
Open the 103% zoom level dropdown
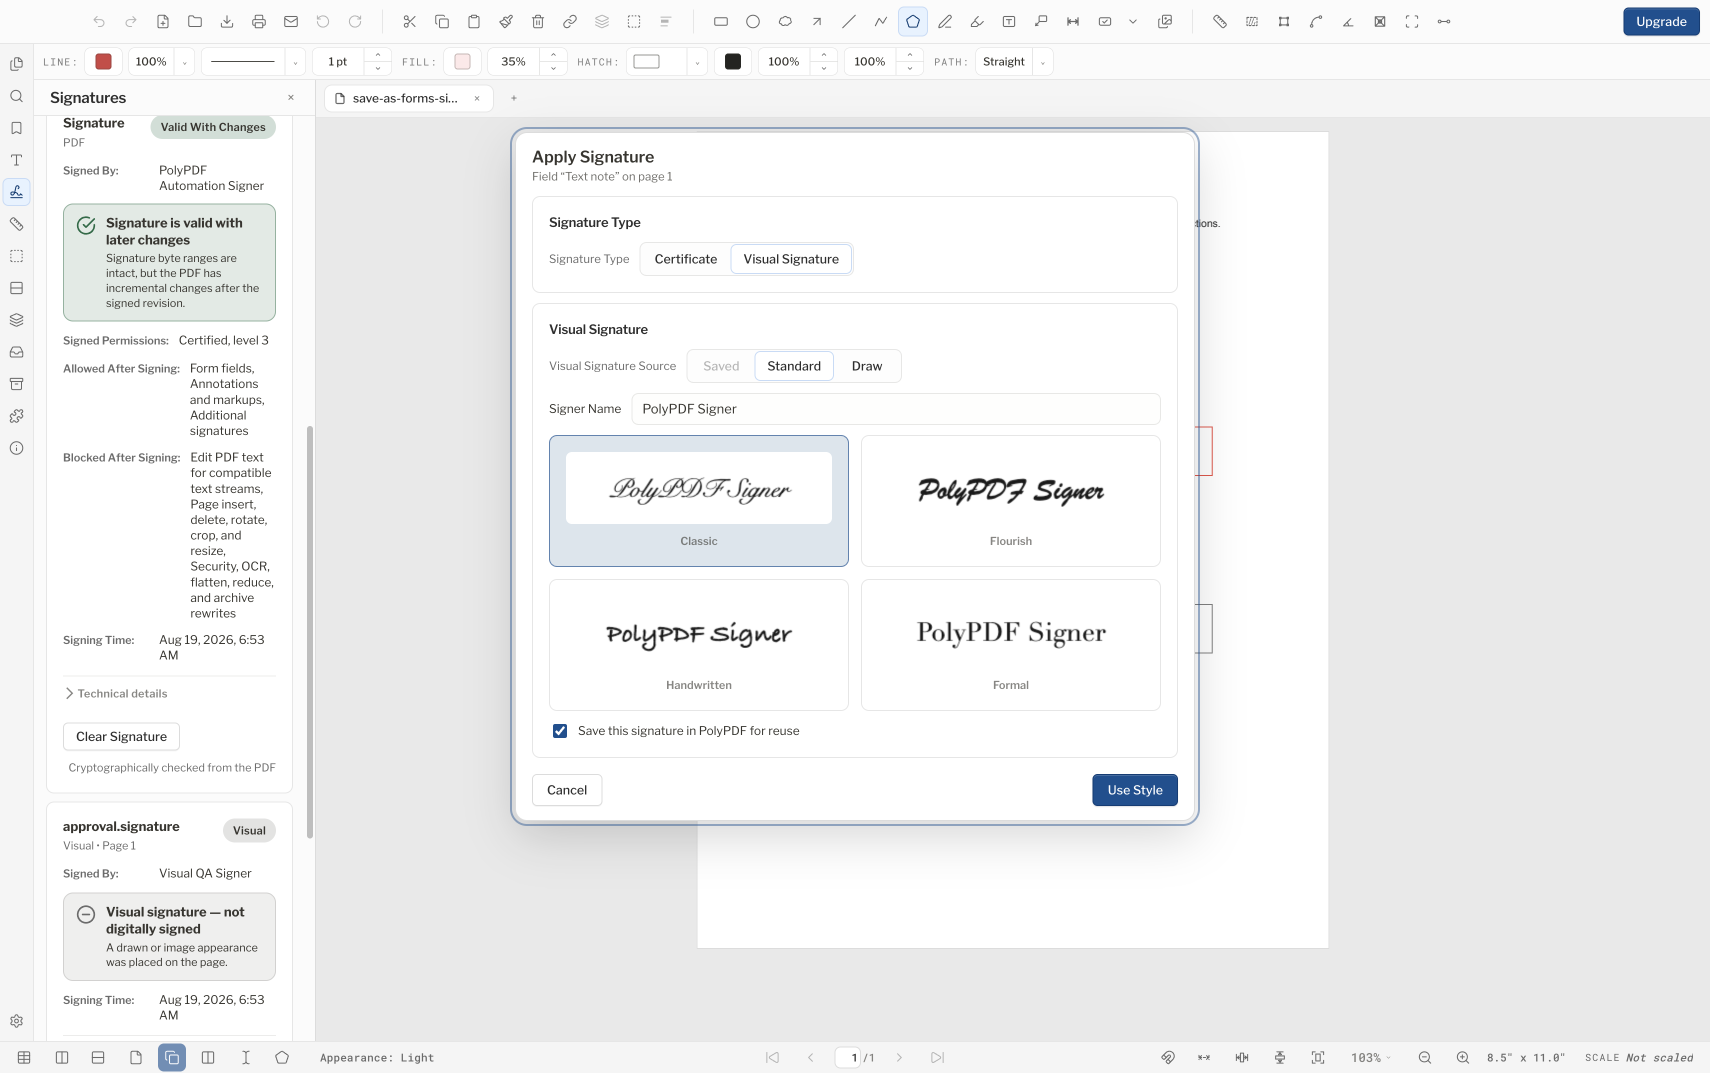coord(1371,1057)
